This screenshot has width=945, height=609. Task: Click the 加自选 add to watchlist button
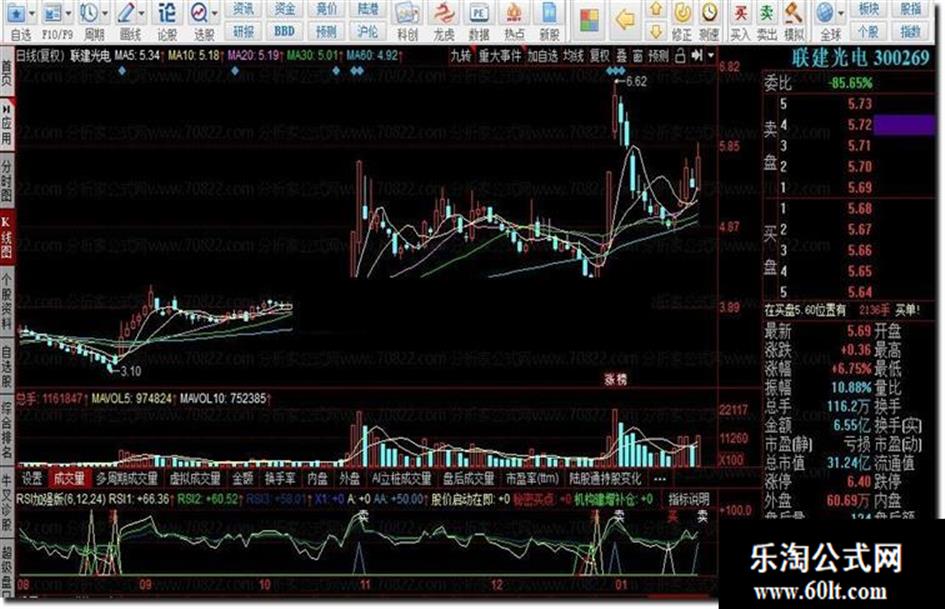(542, 56)
